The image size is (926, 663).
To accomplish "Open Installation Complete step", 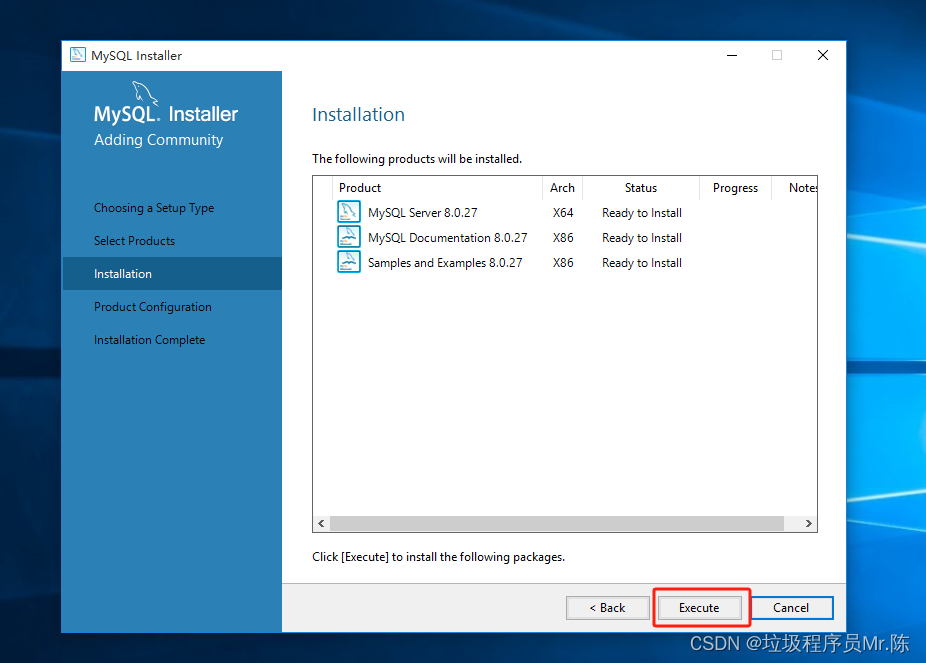I will click(149, 340).
